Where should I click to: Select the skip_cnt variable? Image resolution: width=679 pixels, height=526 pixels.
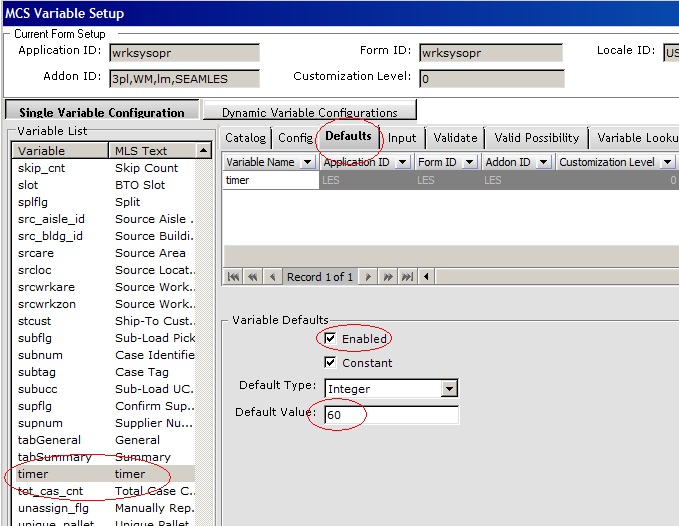coord(104,168)
